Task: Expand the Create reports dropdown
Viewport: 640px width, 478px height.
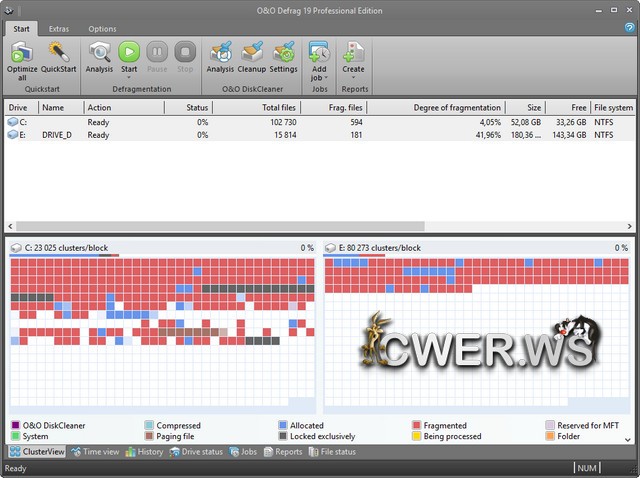Action: click(x=353, y=80)
